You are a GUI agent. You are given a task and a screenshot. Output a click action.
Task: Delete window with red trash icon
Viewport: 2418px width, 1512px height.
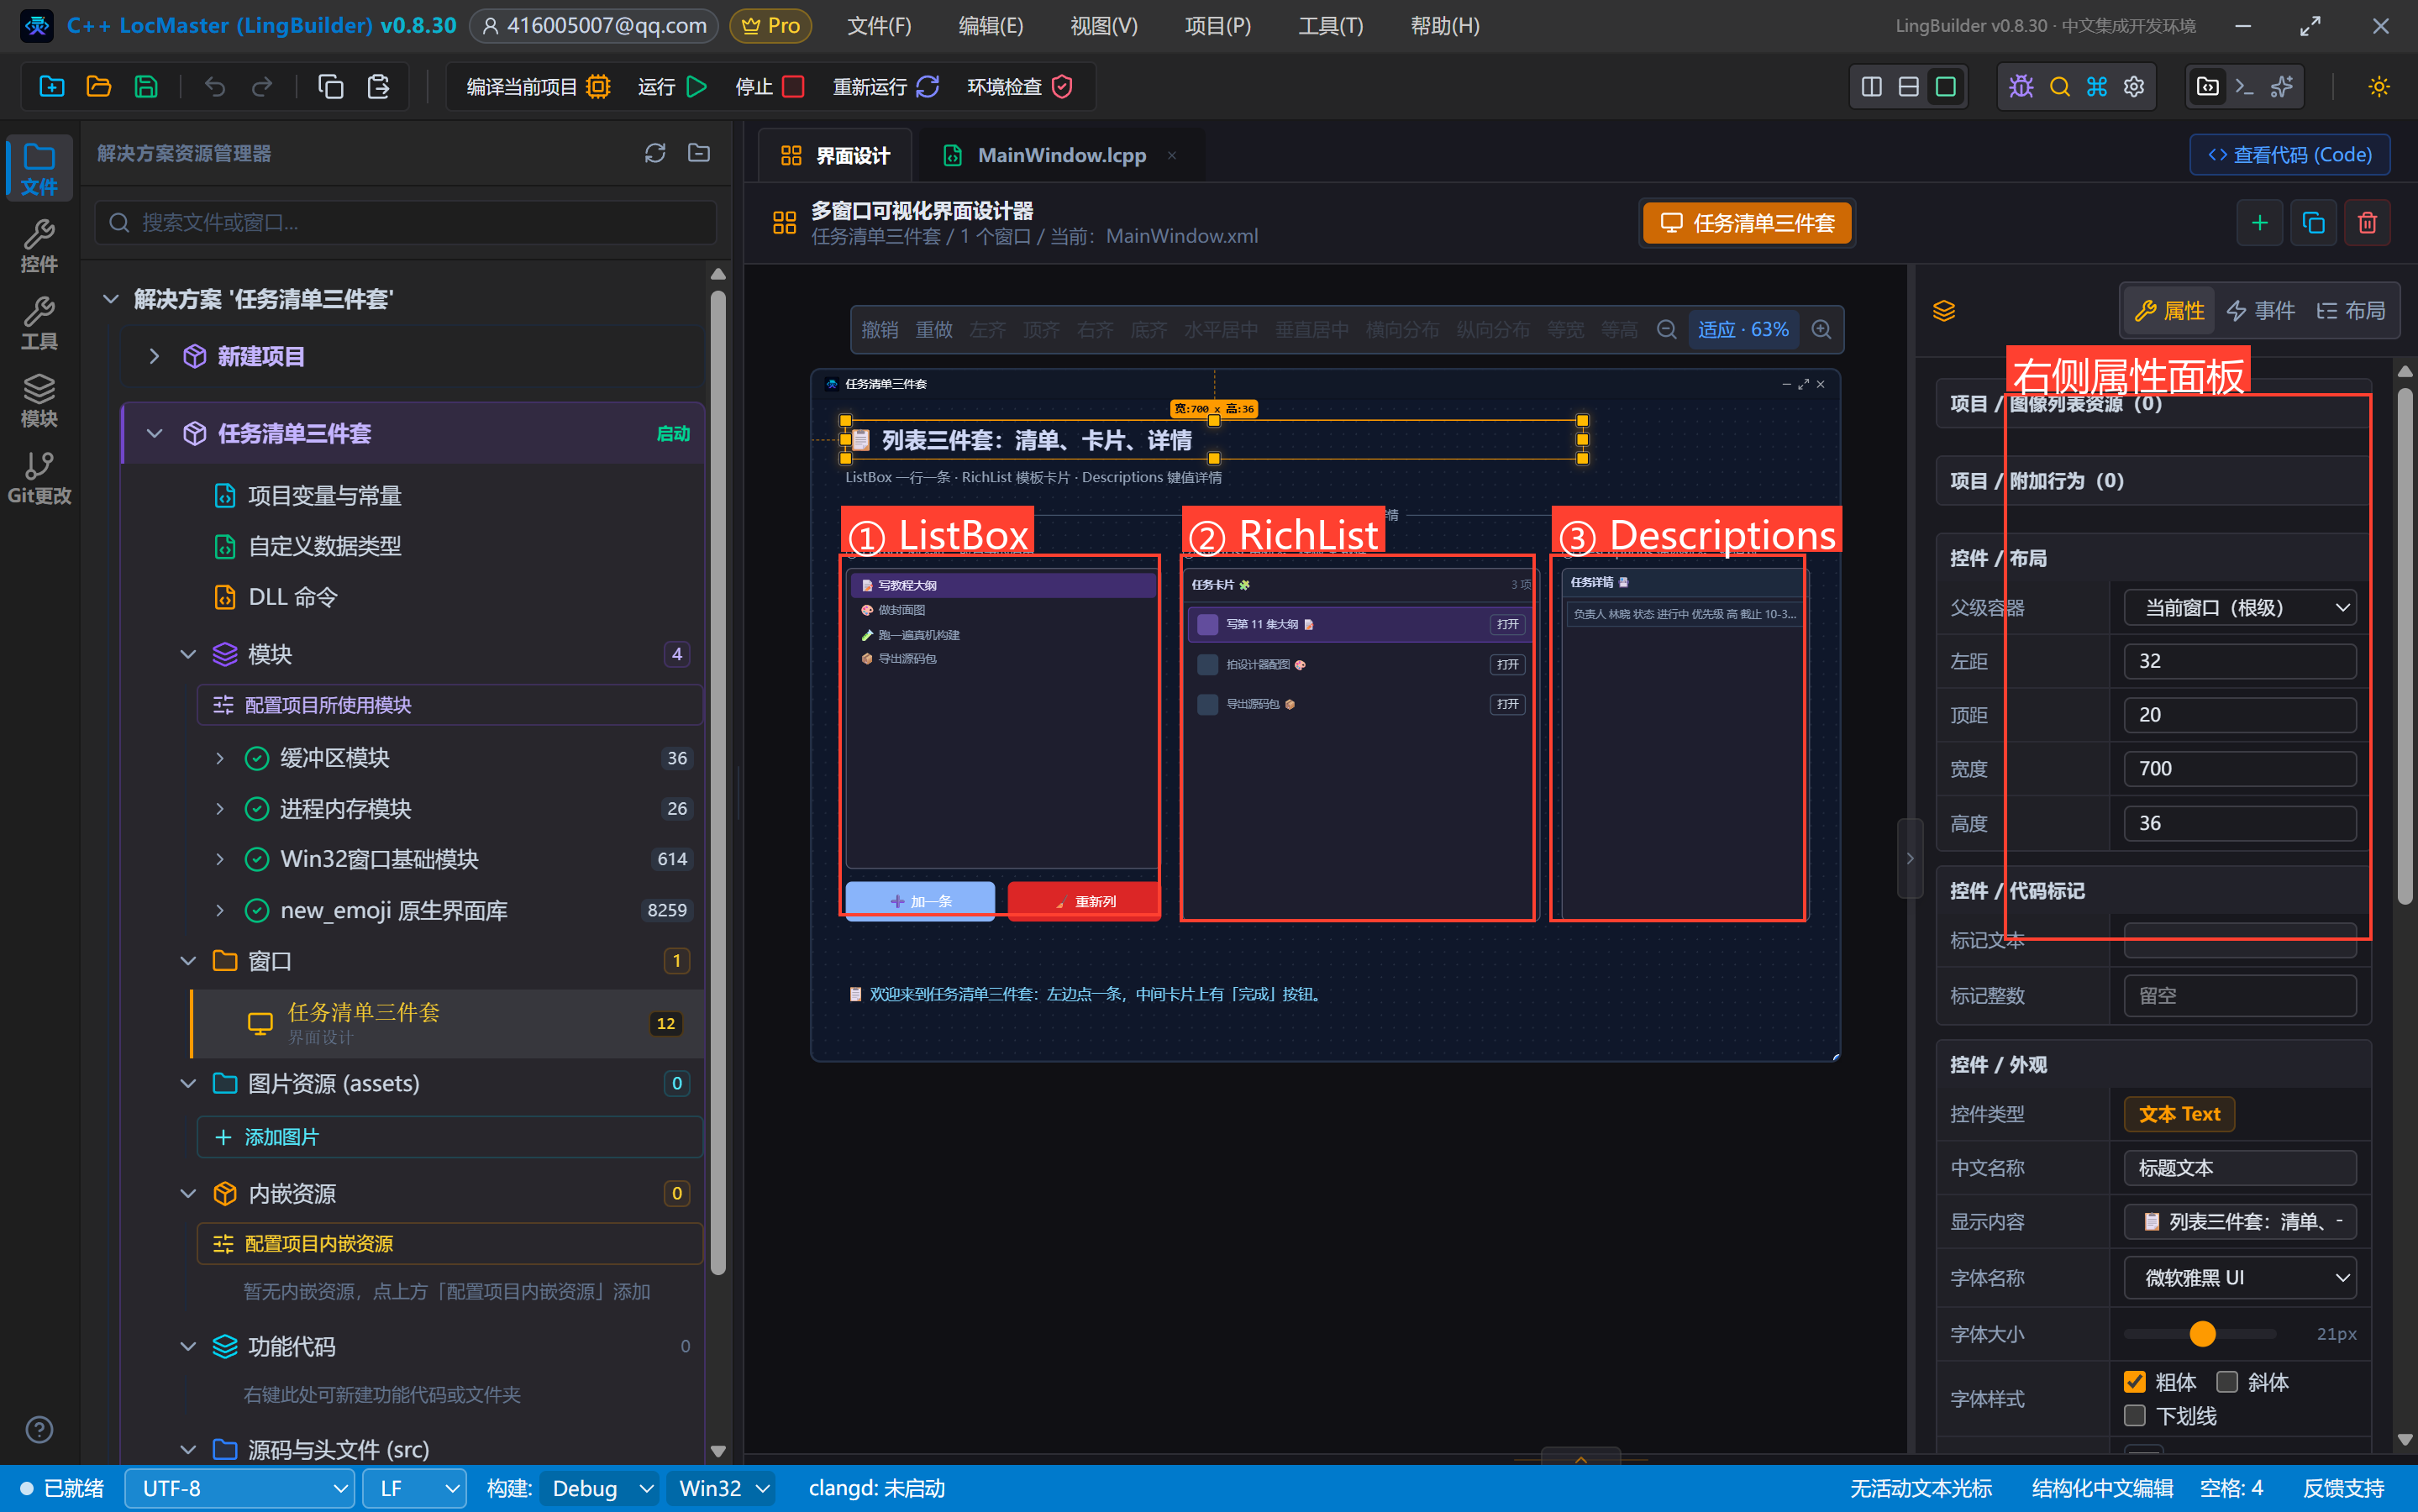tap(2367, 223)
